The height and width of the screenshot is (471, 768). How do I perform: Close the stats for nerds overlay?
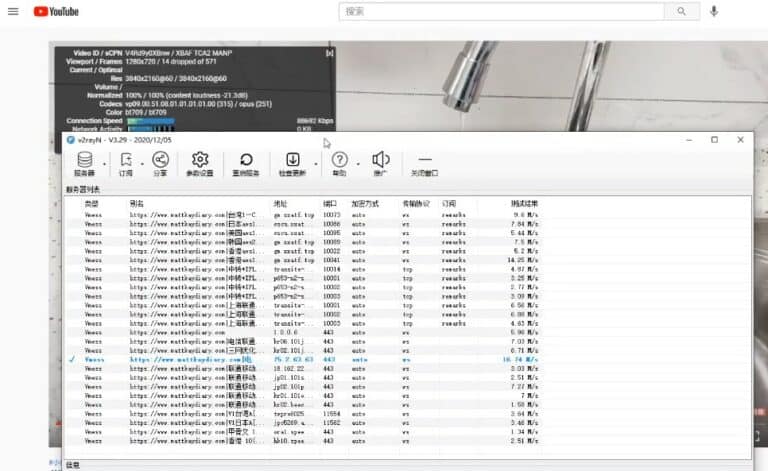[330, 52]
